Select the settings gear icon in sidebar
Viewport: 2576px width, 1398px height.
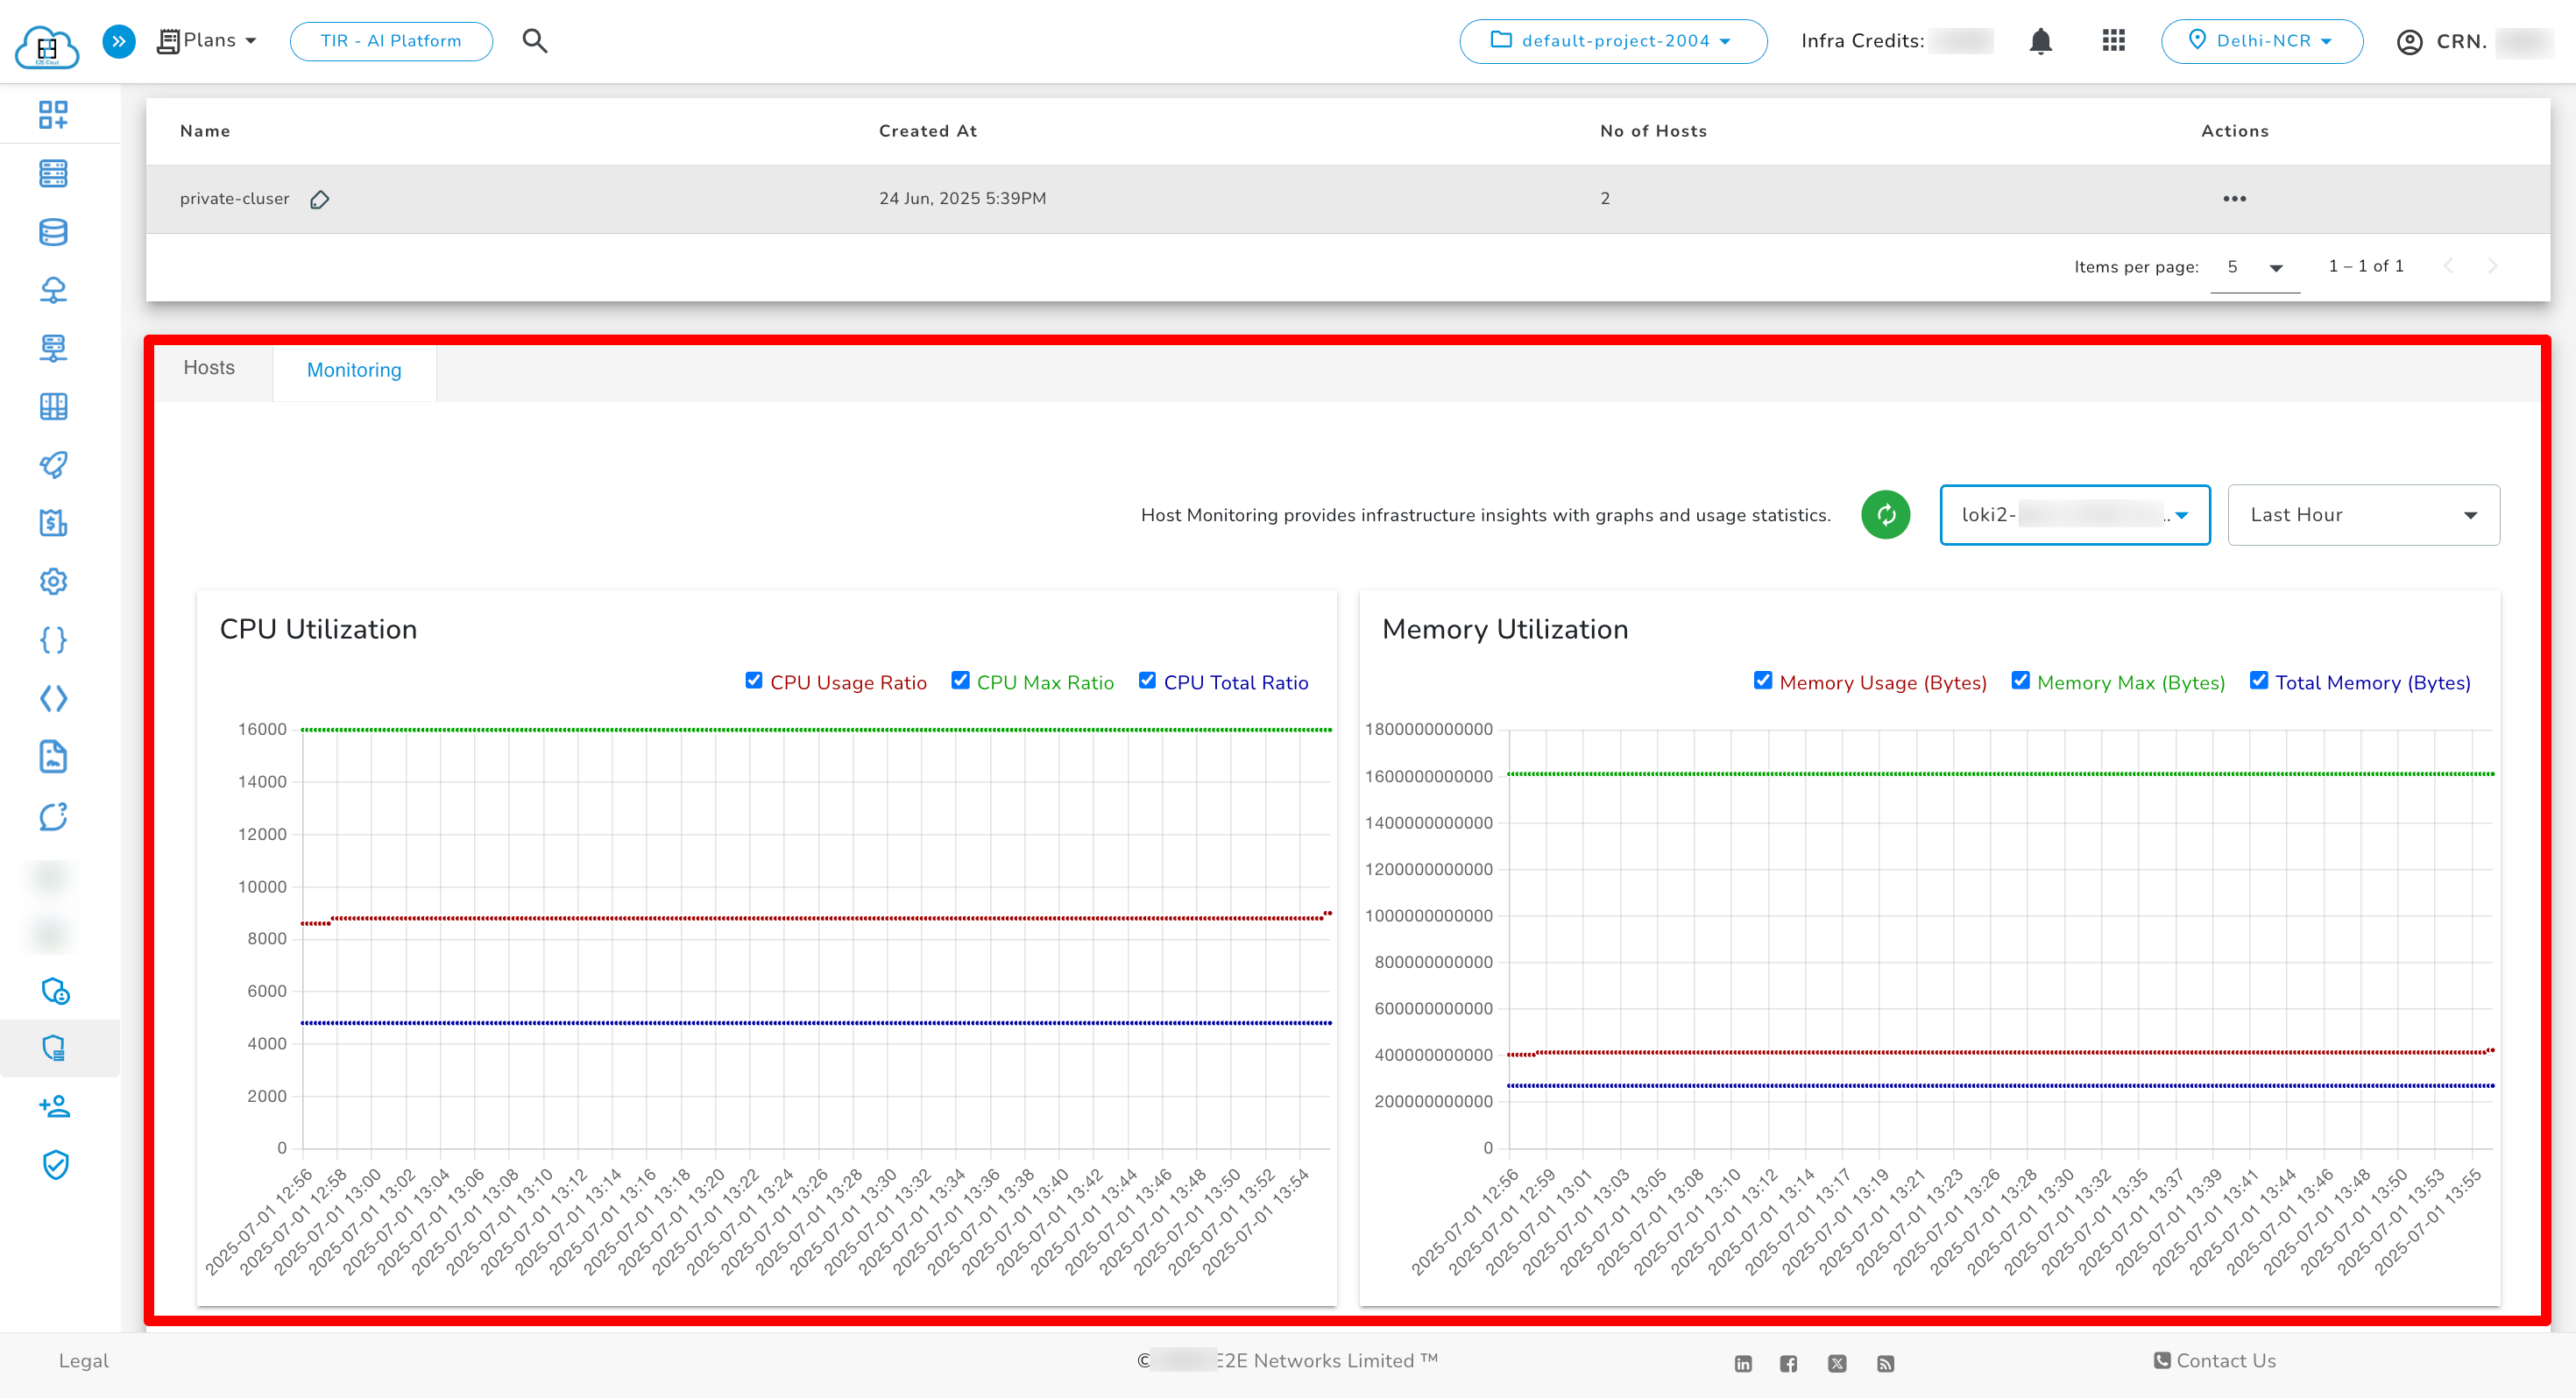coord(53,581)
